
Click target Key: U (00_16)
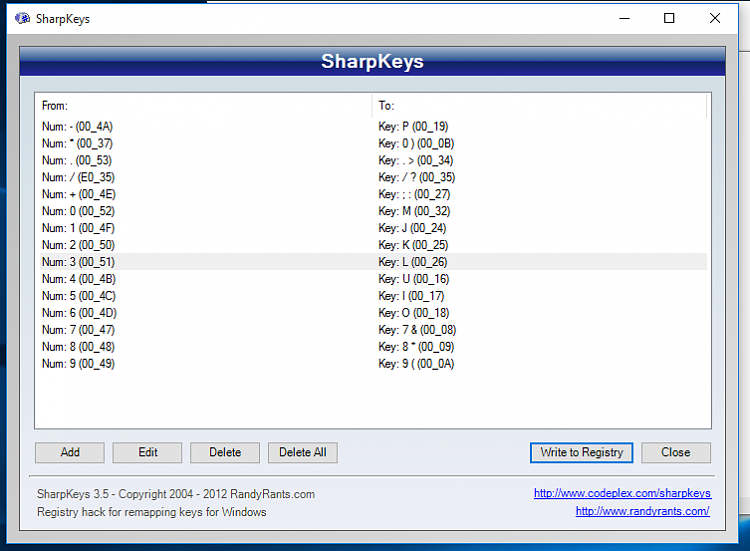[x=414, y=279]
